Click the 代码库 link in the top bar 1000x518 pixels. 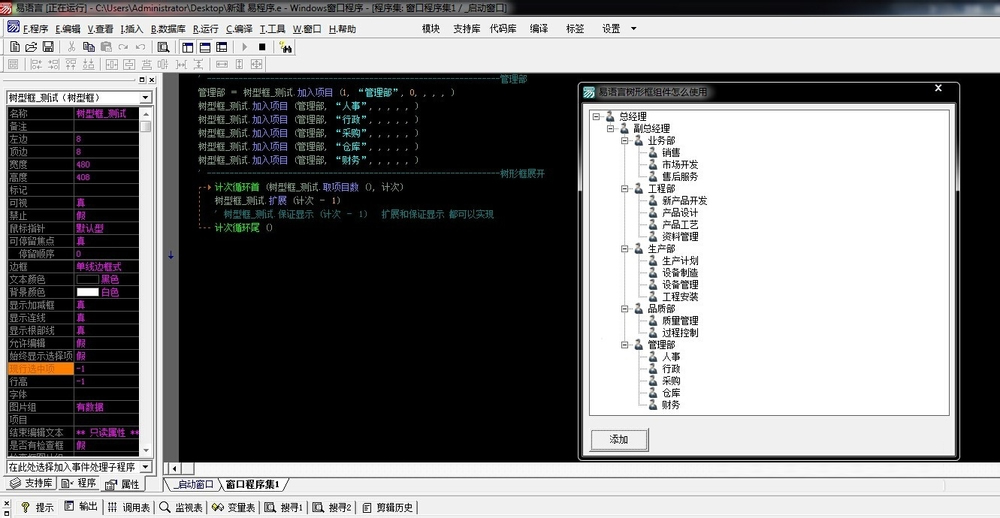[x=503, y=29]
